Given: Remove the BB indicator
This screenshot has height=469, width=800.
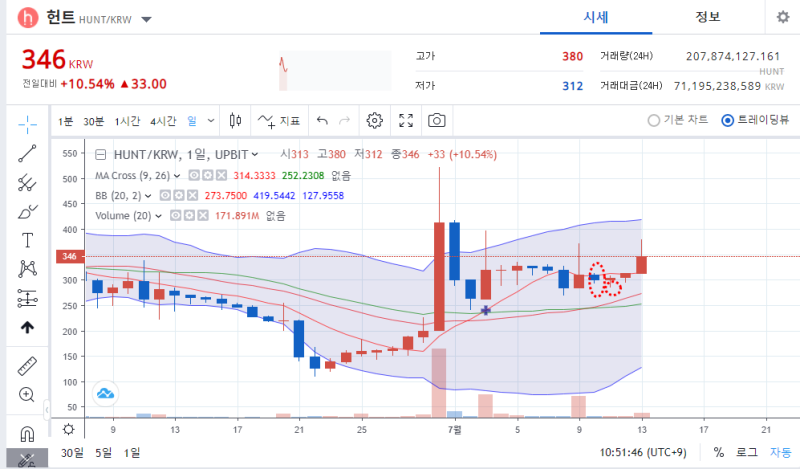Looking at the screenshot, I should 192,195.
